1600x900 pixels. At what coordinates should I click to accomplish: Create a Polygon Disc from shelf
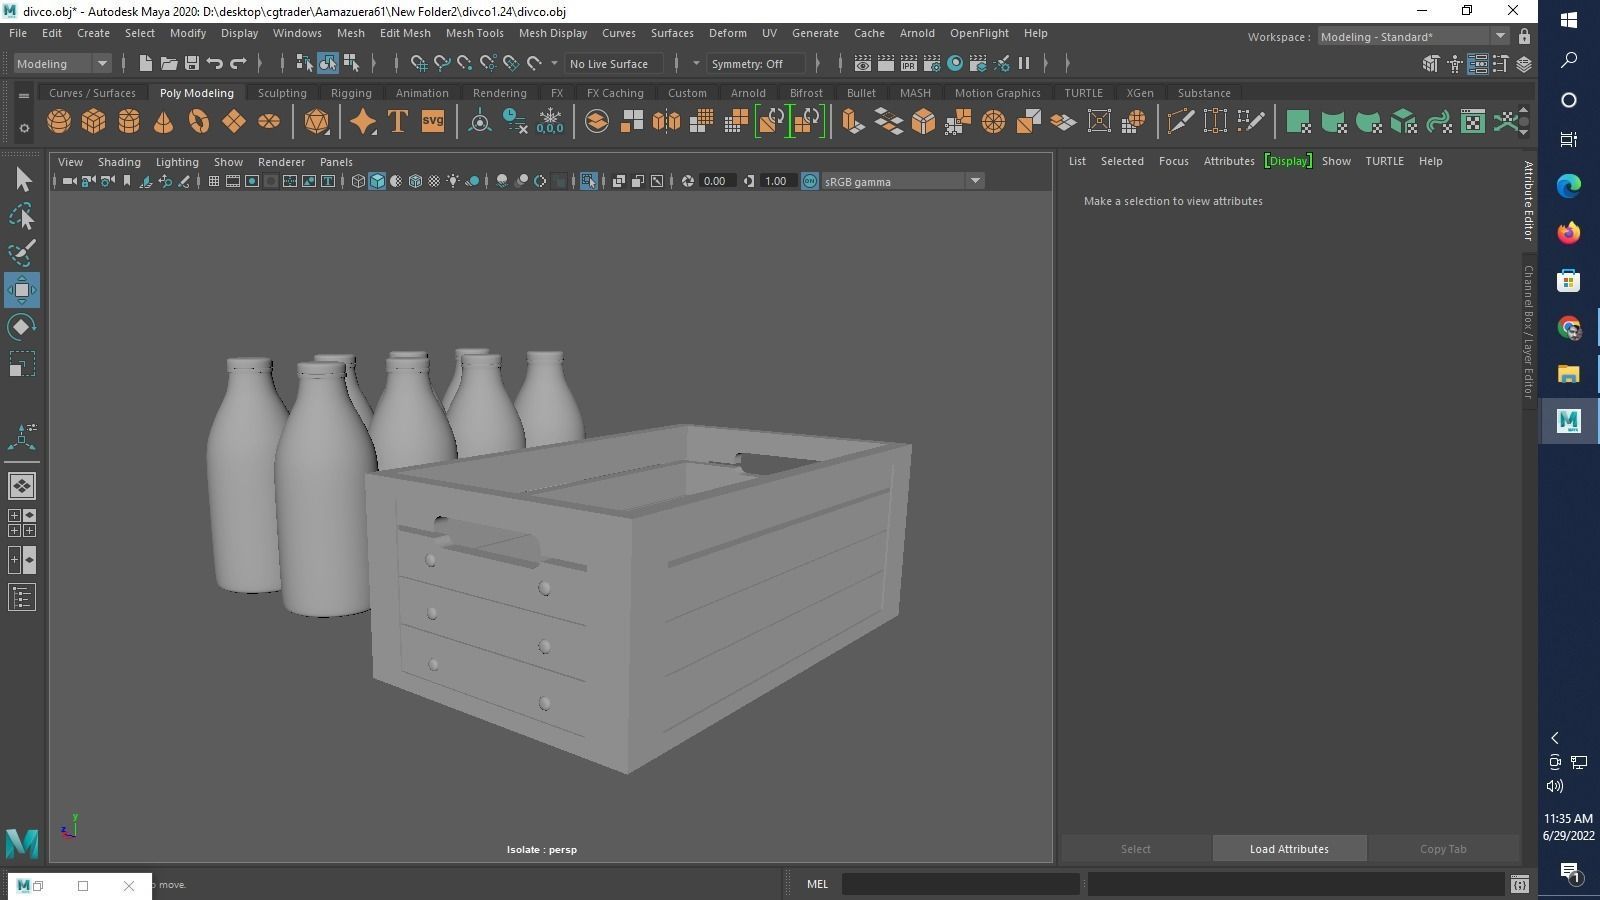(269, 122)
